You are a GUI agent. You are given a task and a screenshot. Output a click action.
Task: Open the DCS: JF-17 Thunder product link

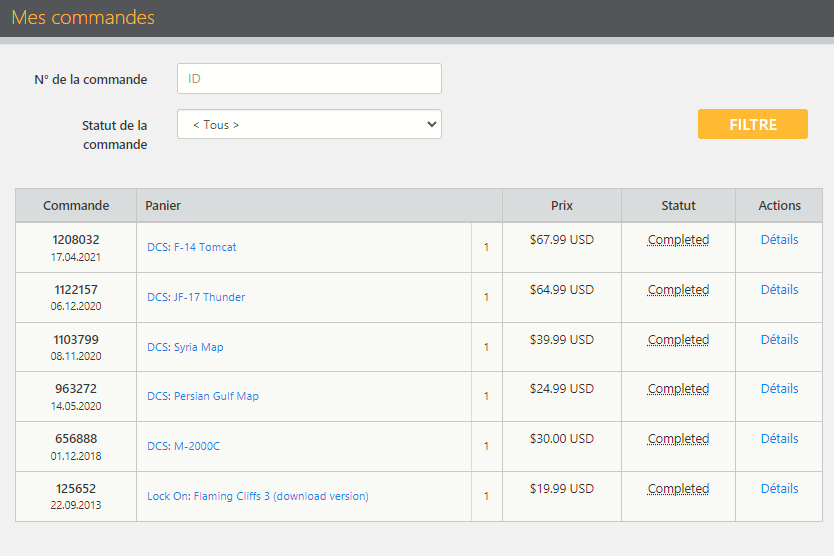(196, 297)
